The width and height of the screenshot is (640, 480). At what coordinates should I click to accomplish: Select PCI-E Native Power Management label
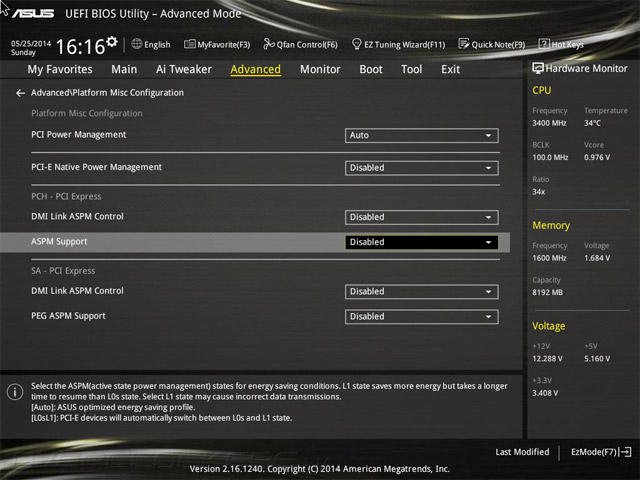96,167
